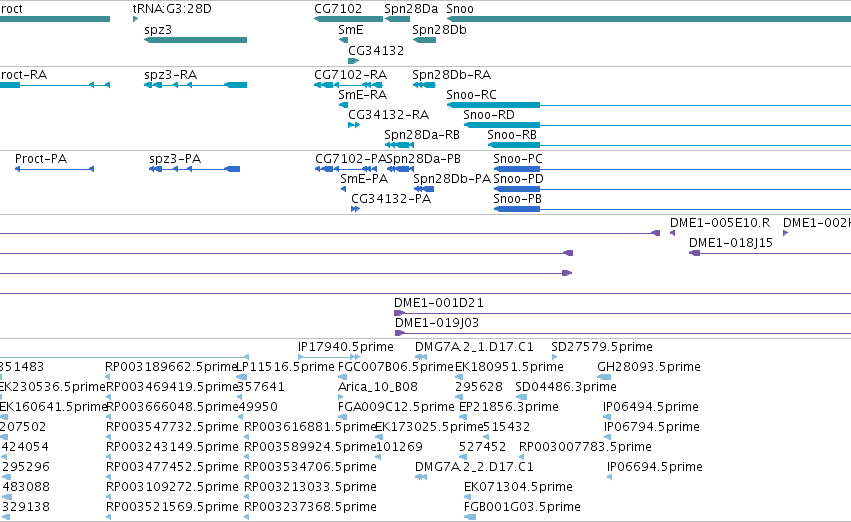The height and width of the screenshot is (522, 851).
Task: Click the IP06694.5prime EST label
Action: (x=655, y=467)
